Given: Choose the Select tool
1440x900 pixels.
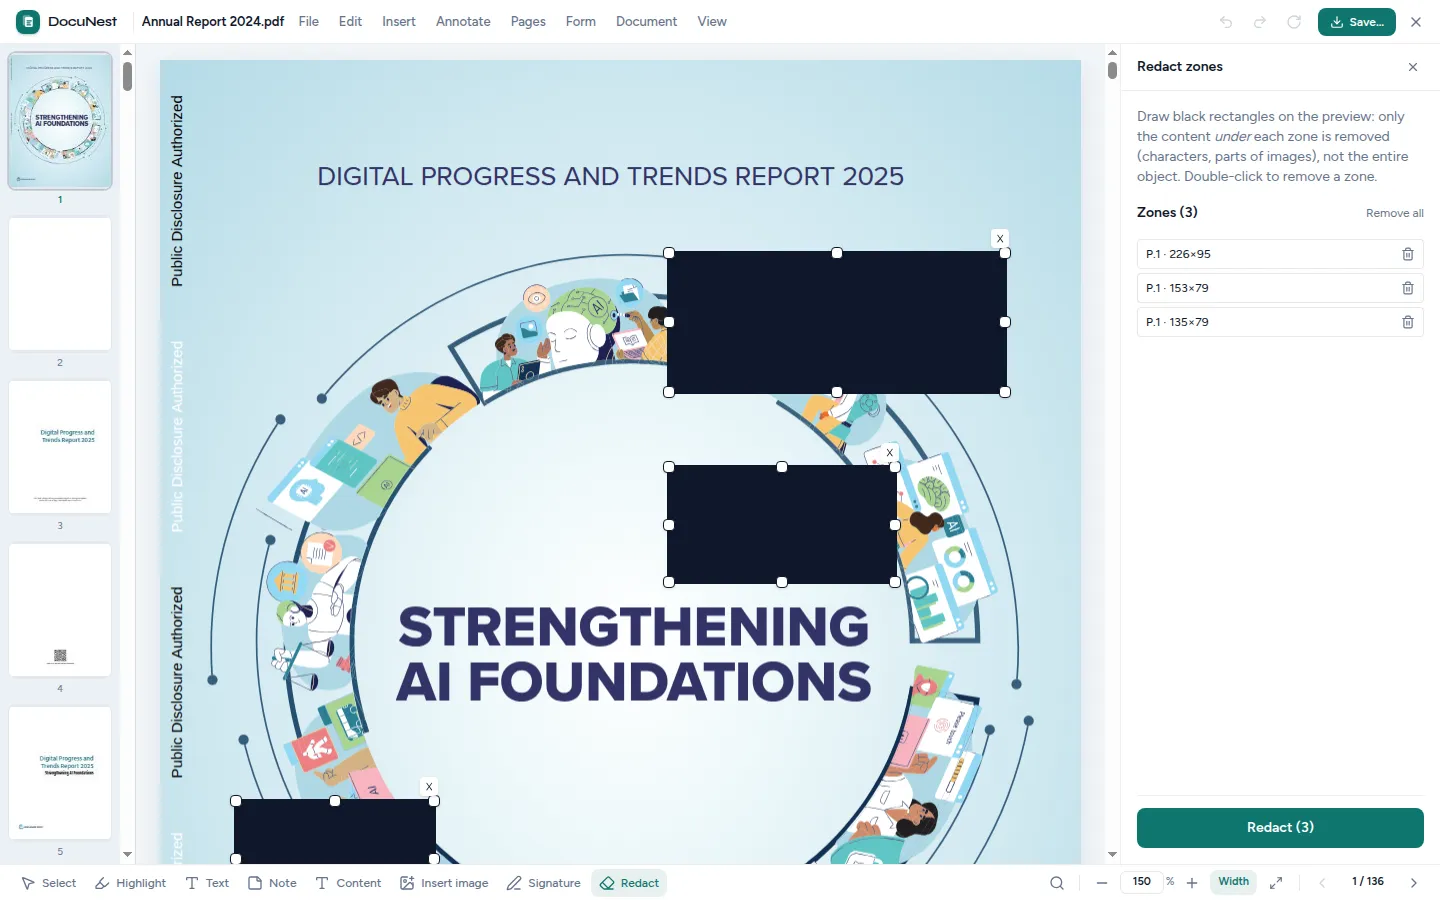Looking at the screenshot, I should point(49,883).
